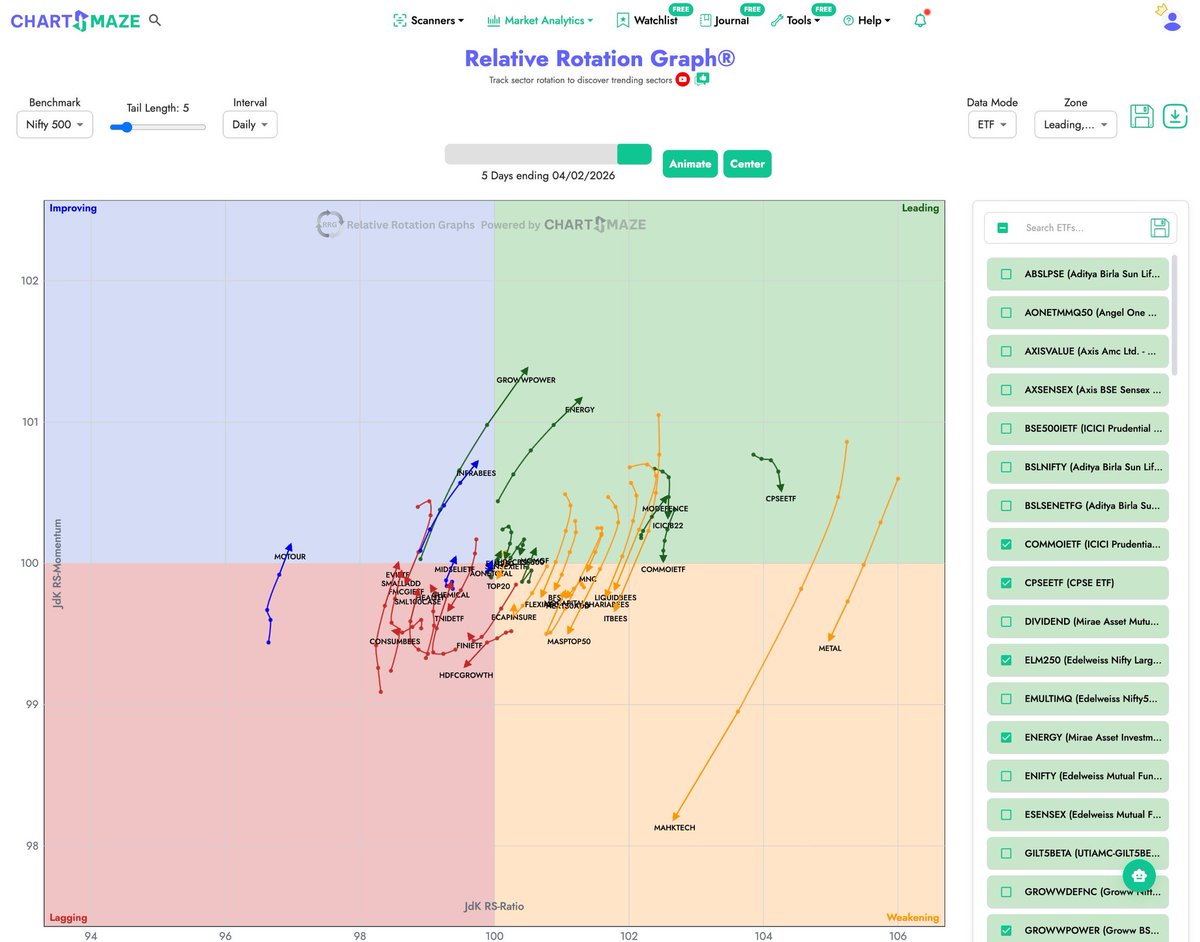1200x942 pixels.
Task: Click the MAHKTECH label on the chart
Action: coord(674,828)
